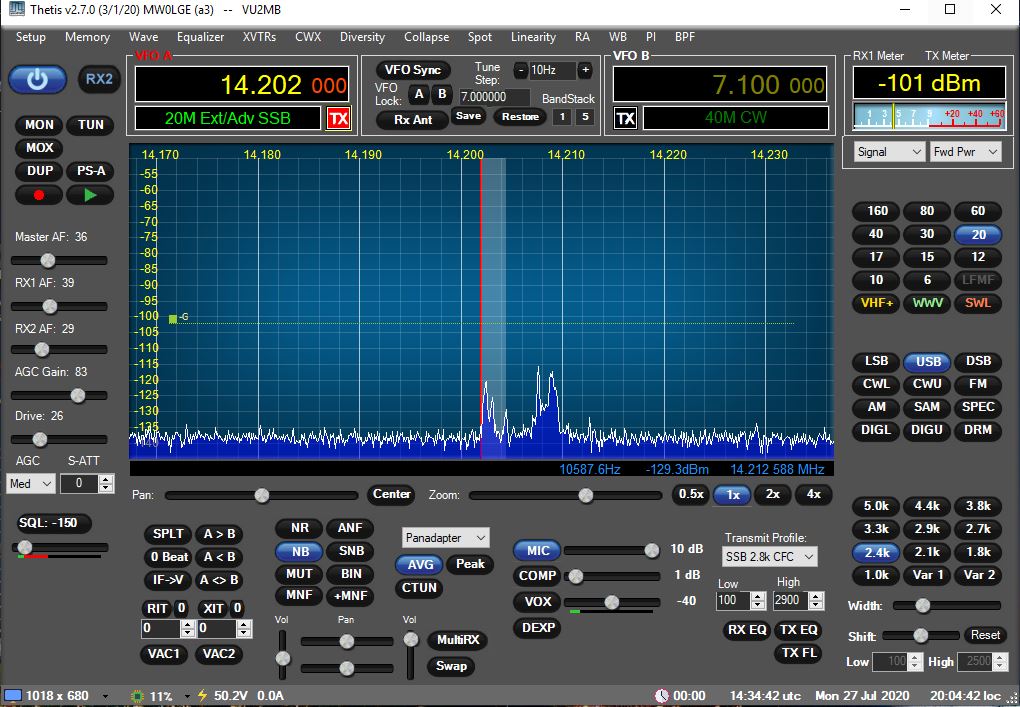Toggle the TX indicator on VFO B

625,118
